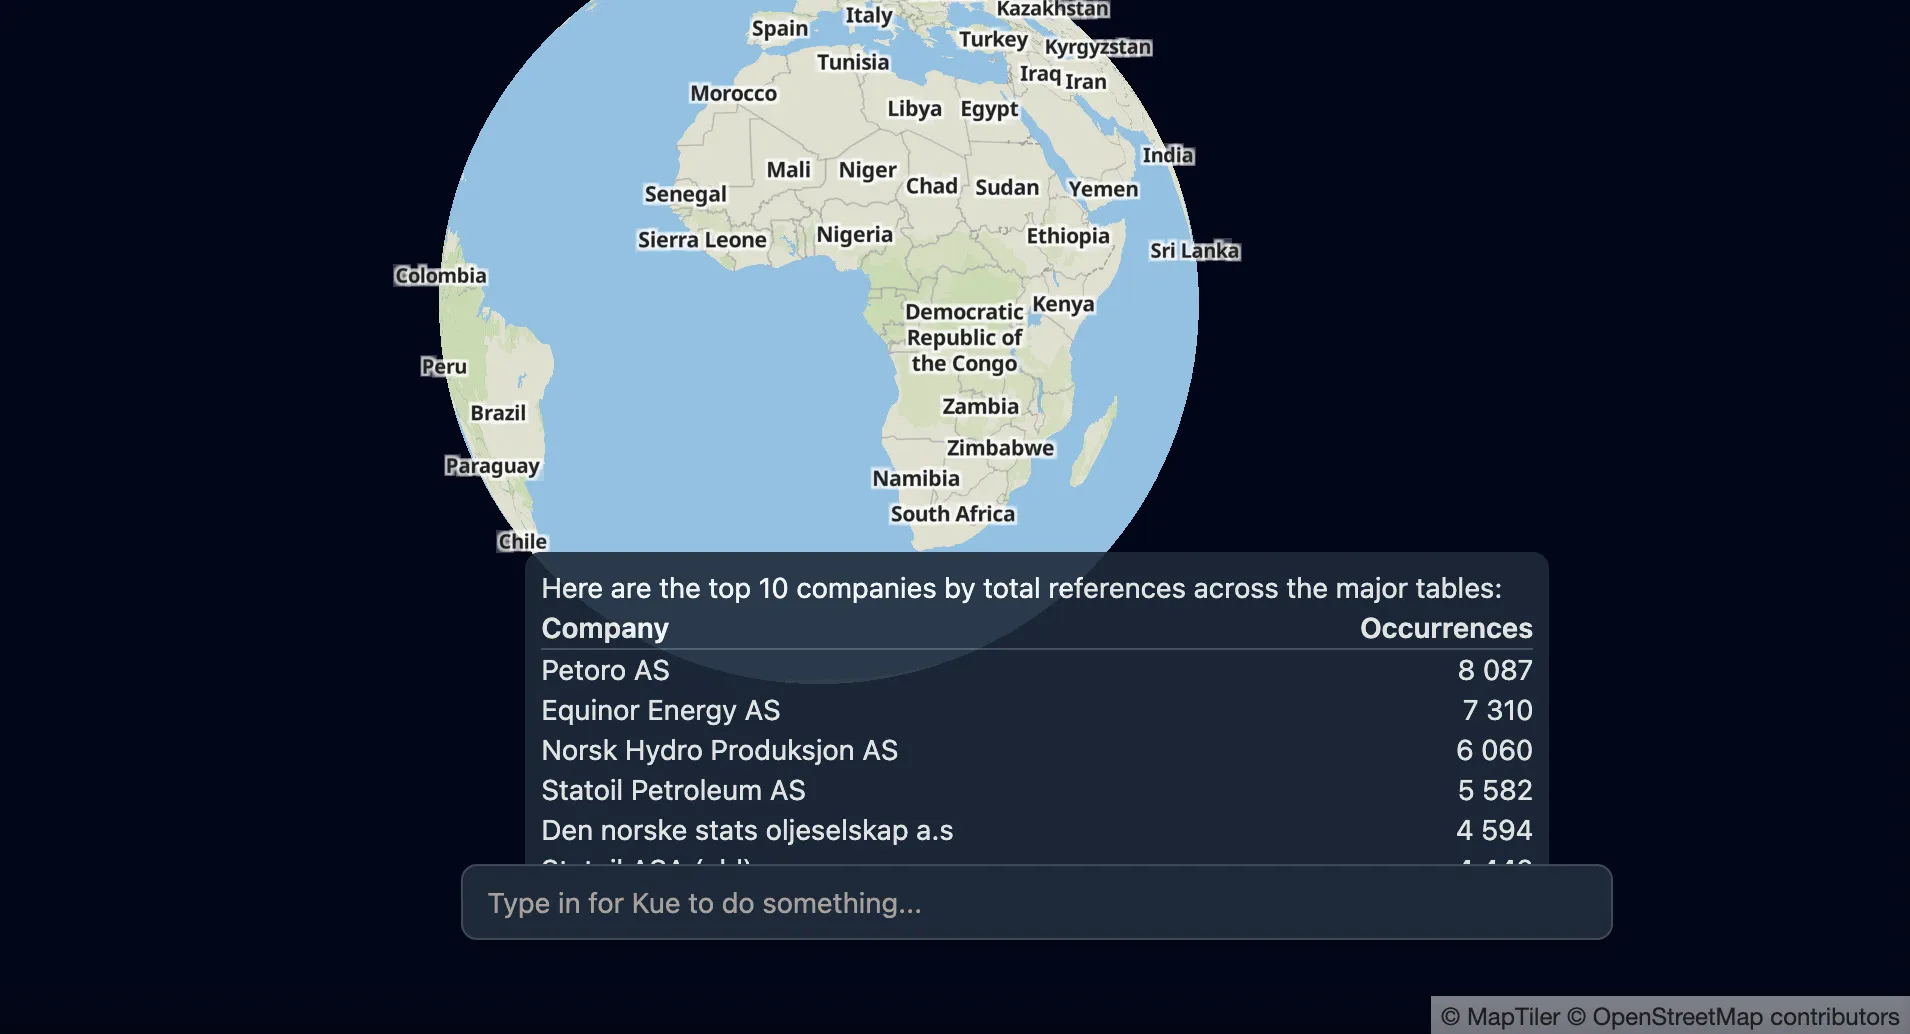Viewport: 1910px width, 1034px height.
Task: Click the Mali map label
Action: point(788,170)
